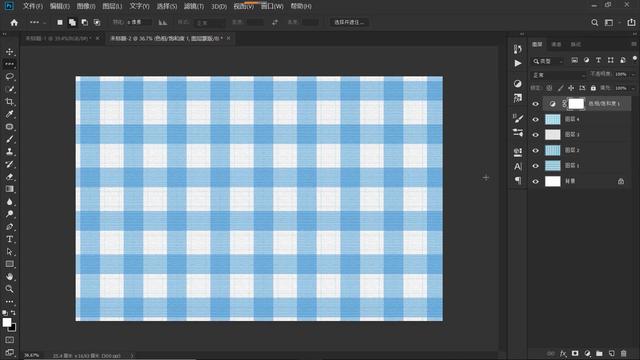Toggle lock all padlock in Layers panel
The width and height of the screenshot is (640, 360).
593,88
